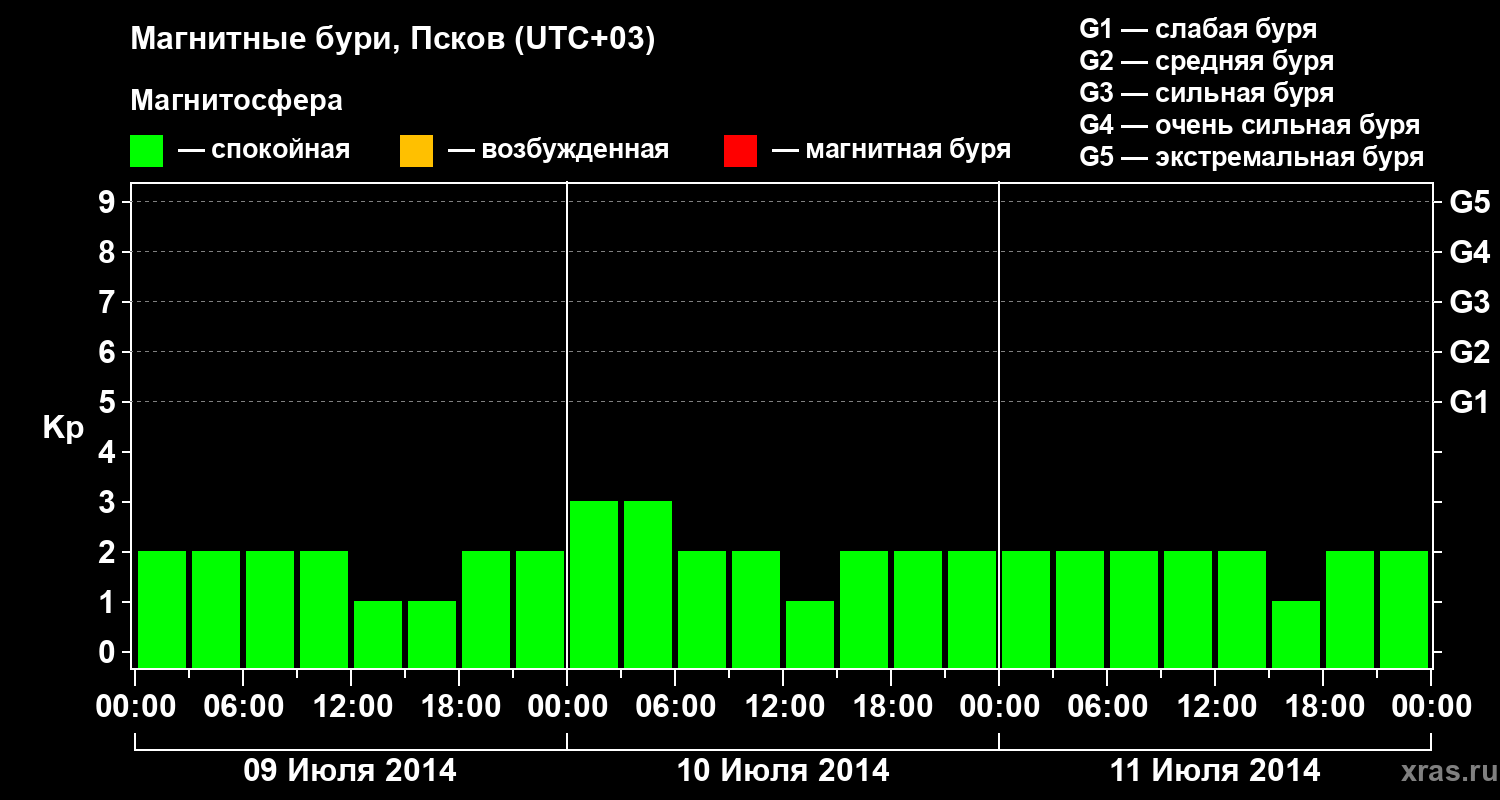Select the '09 Июля 2014' date label
The image size is (1500, 800).
pyautogui.click(x=350, y=771)
